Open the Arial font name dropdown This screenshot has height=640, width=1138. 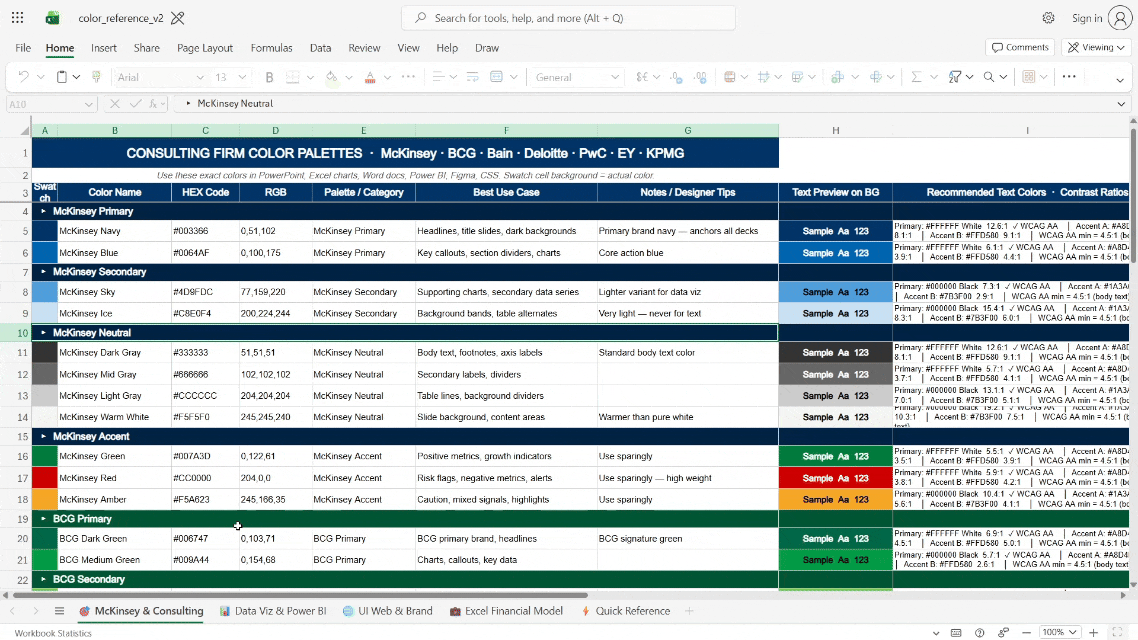[200, 77]
